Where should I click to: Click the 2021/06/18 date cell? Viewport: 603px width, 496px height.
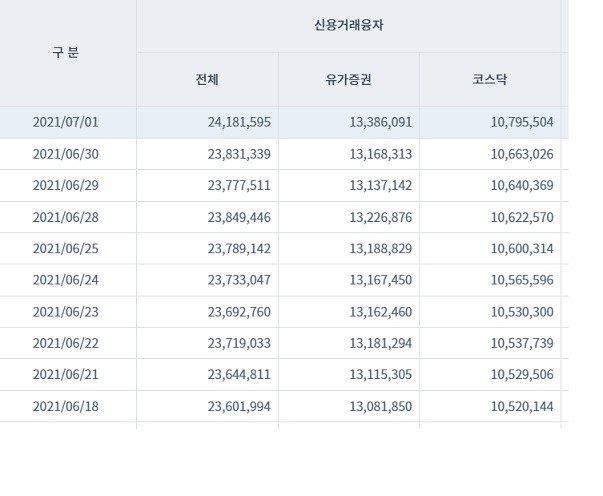coord(66,406)
